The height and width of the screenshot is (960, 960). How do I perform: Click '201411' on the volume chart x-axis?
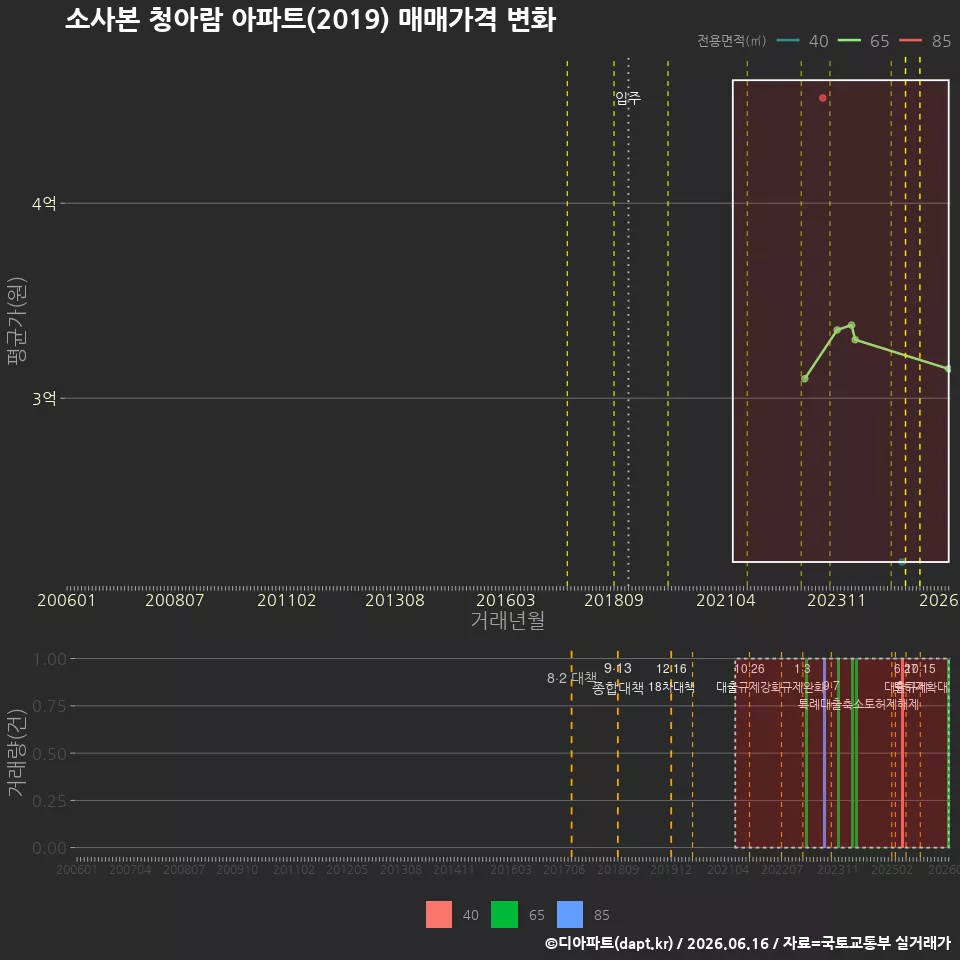click(454, 869)
